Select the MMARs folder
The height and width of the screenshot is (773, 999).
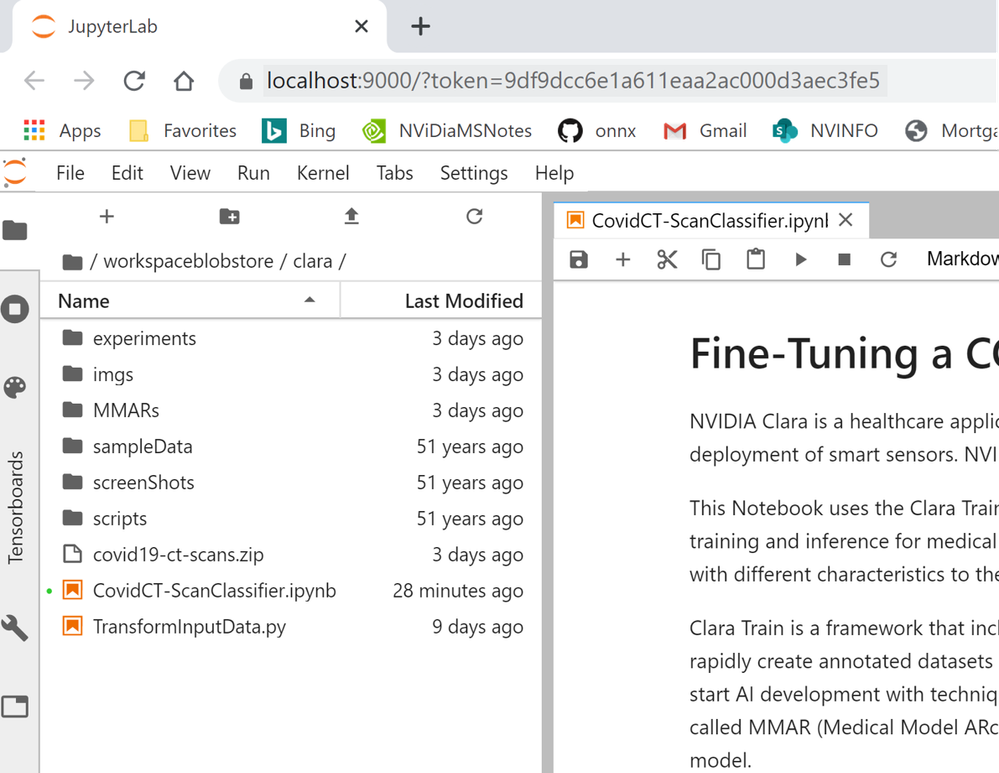pyautogui.click(x=291, y=410)
